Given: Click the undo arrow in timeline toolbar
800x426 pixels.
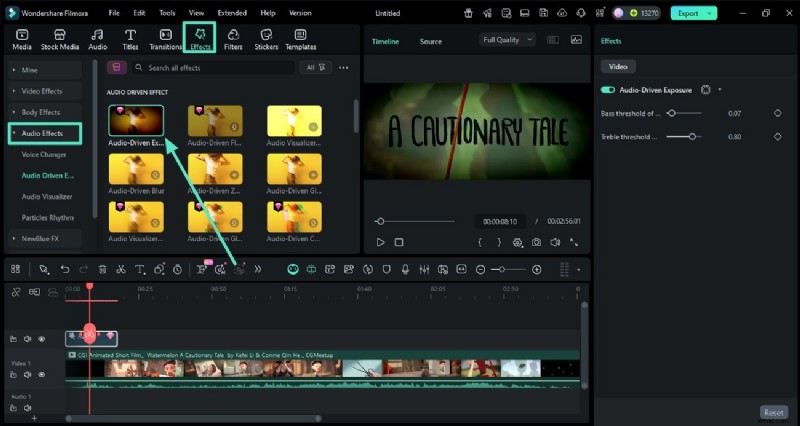Looking at the screenshot, I should [65, 269].
